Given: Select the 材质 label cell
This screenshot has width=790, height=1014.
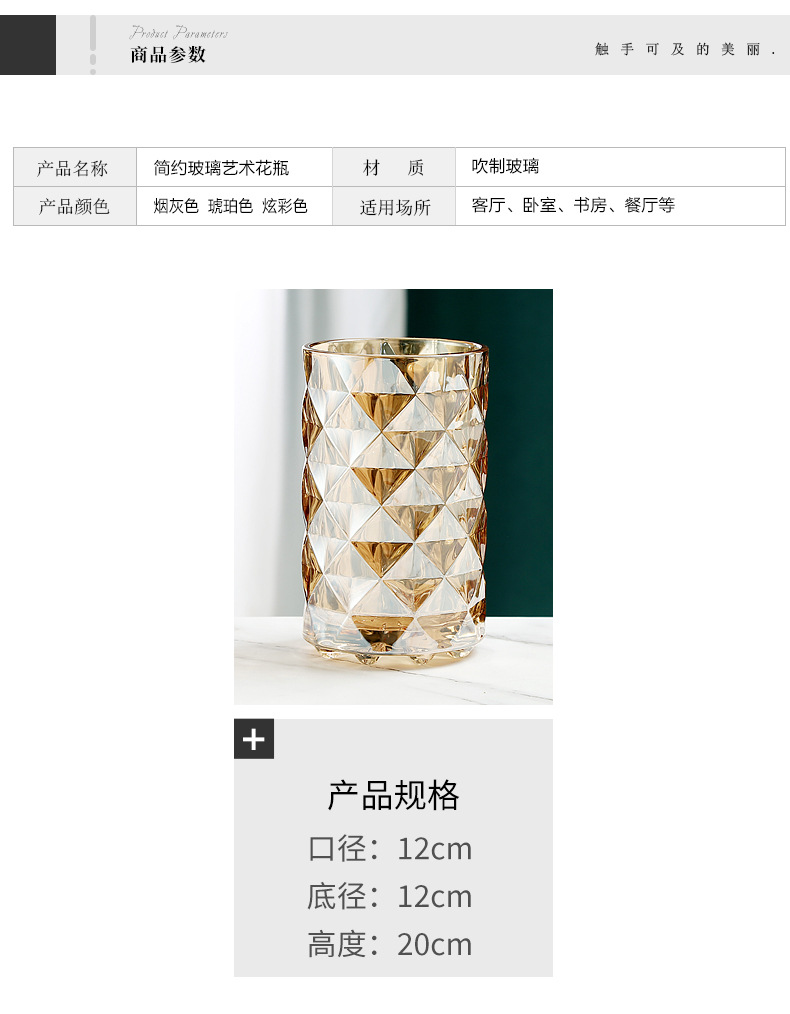Looking at the screenshot, I should [394, 167].
